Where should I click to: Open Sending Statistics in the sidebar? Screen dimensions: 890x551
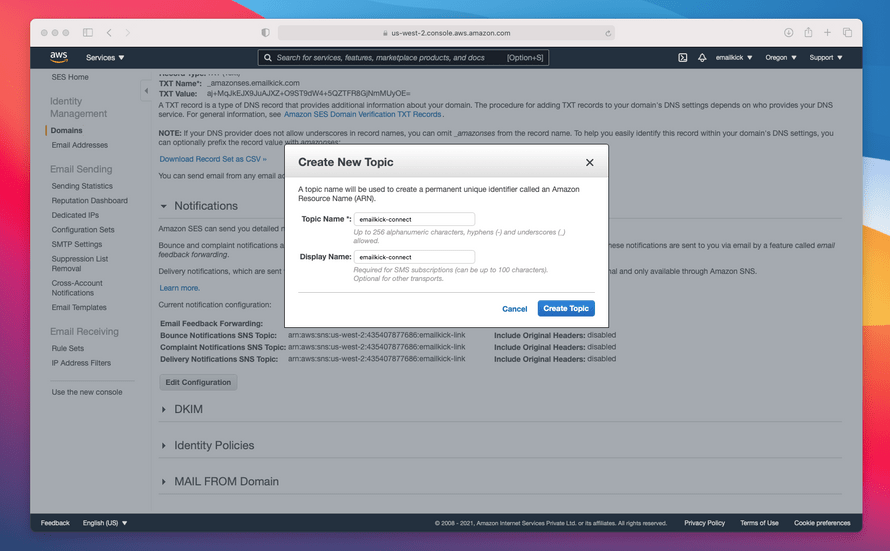[82, 186]
